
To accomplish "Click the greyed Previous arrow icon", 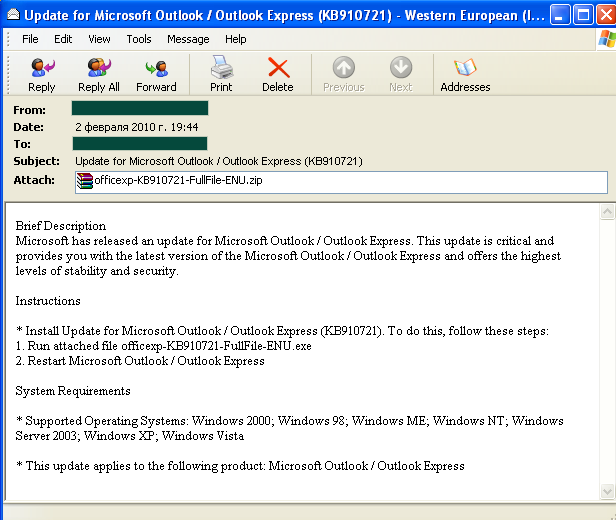I will (x=344, y=67).
